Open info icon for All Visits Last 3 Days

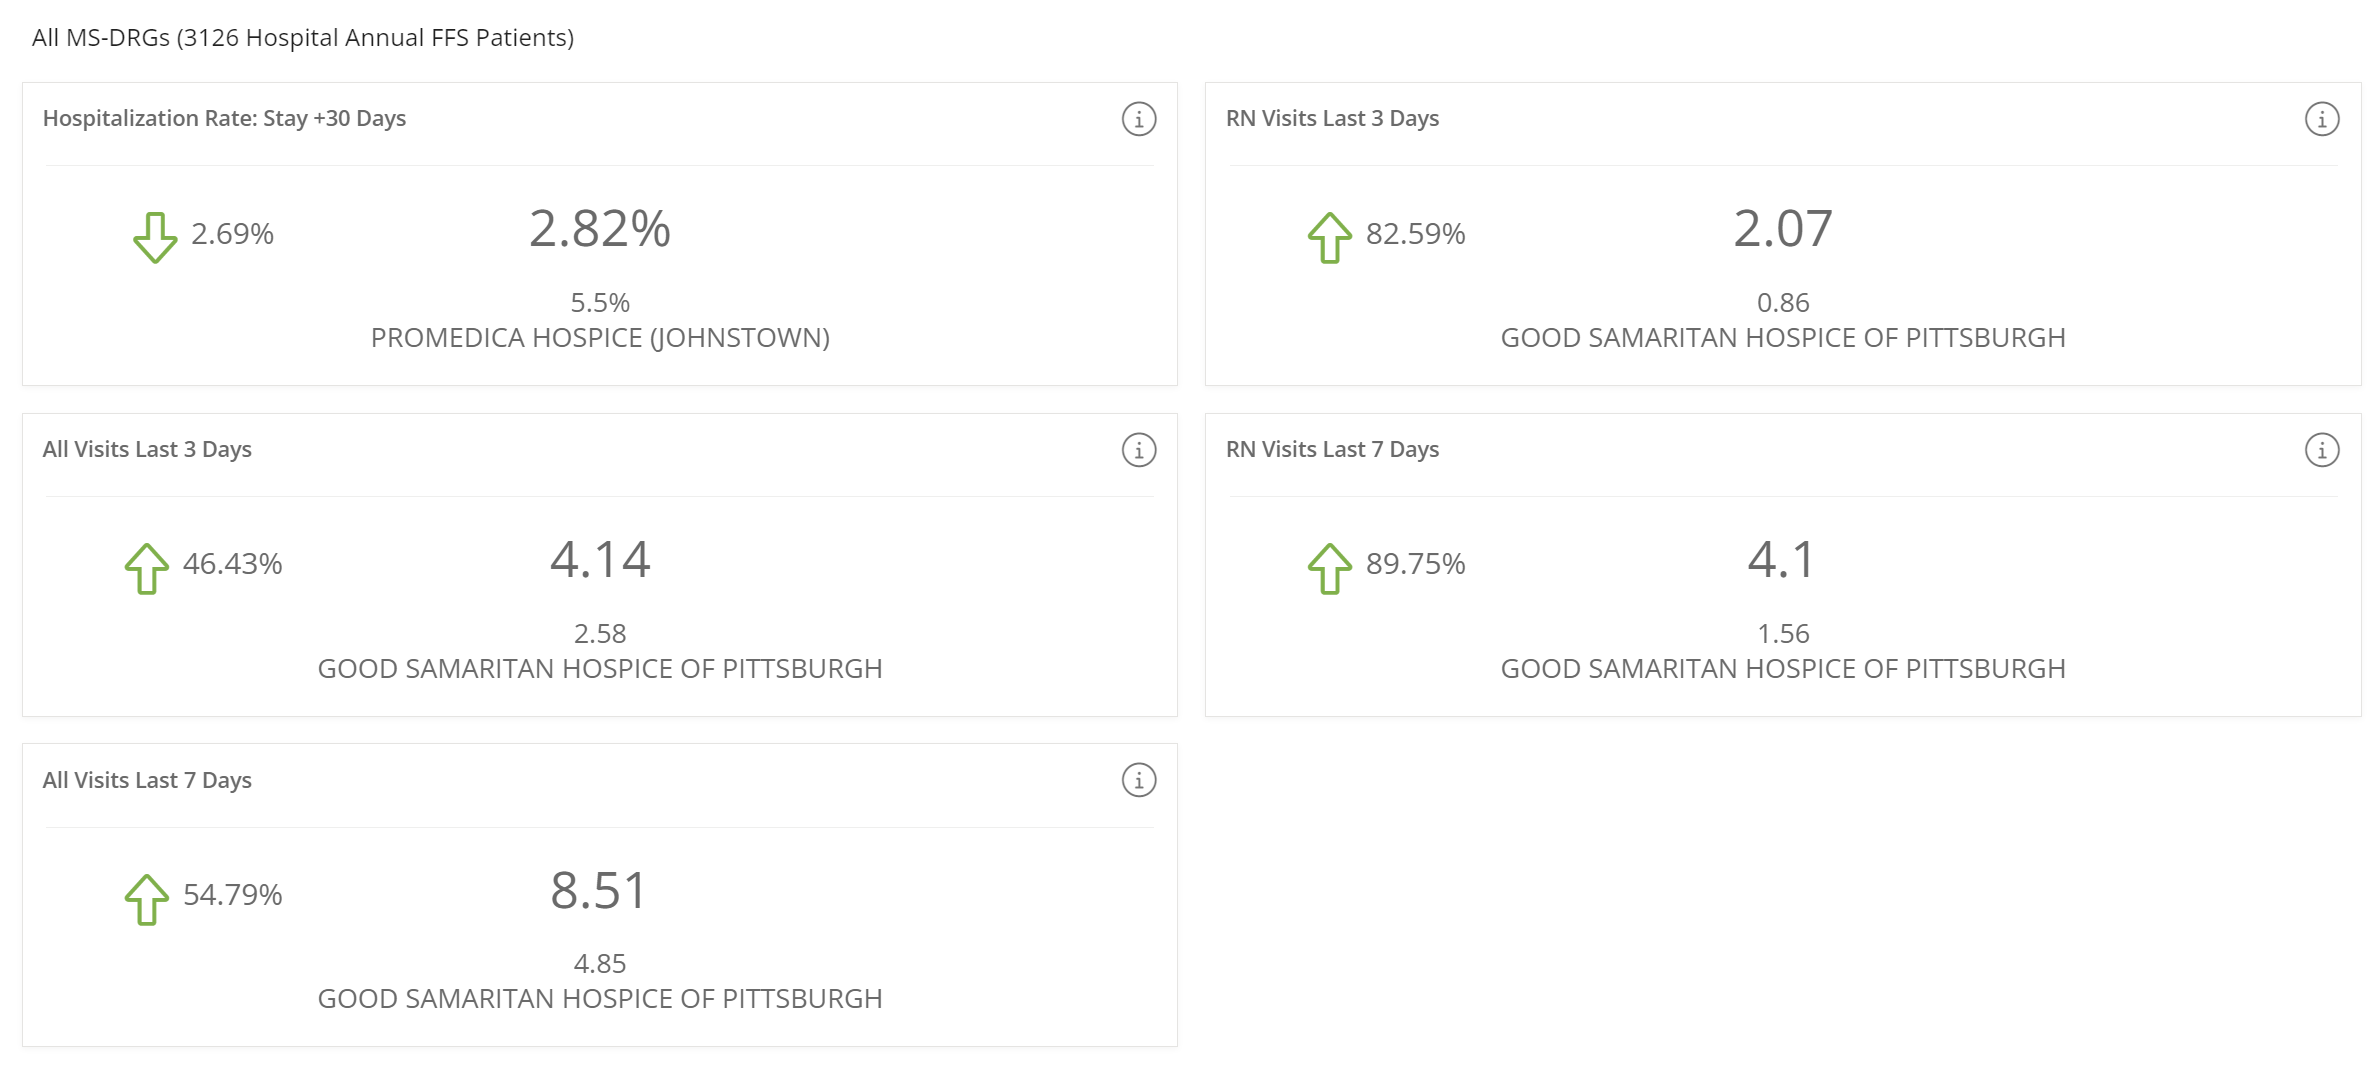pos(1138,450)
